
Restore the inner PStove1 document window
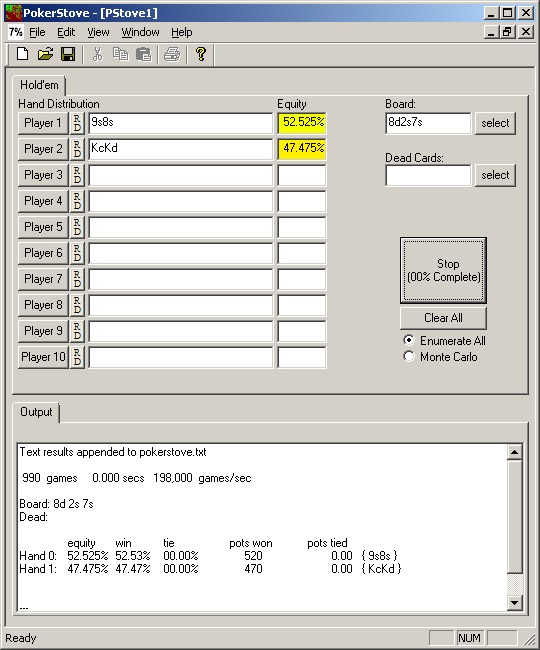tap(507, 32)
